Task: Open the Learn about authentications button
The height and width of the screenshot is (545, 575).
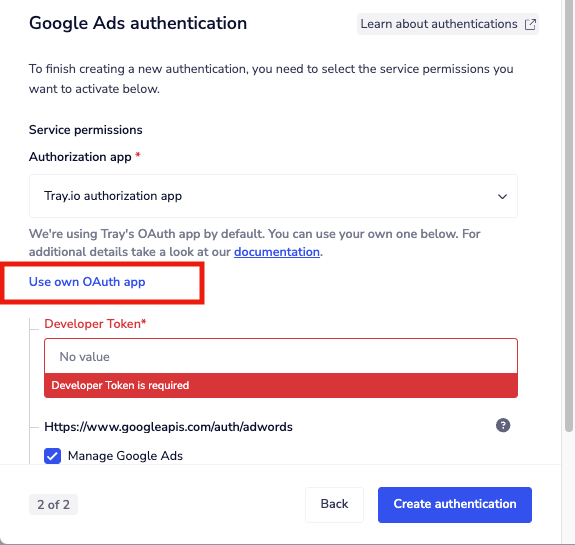Action: click(448, 24)
